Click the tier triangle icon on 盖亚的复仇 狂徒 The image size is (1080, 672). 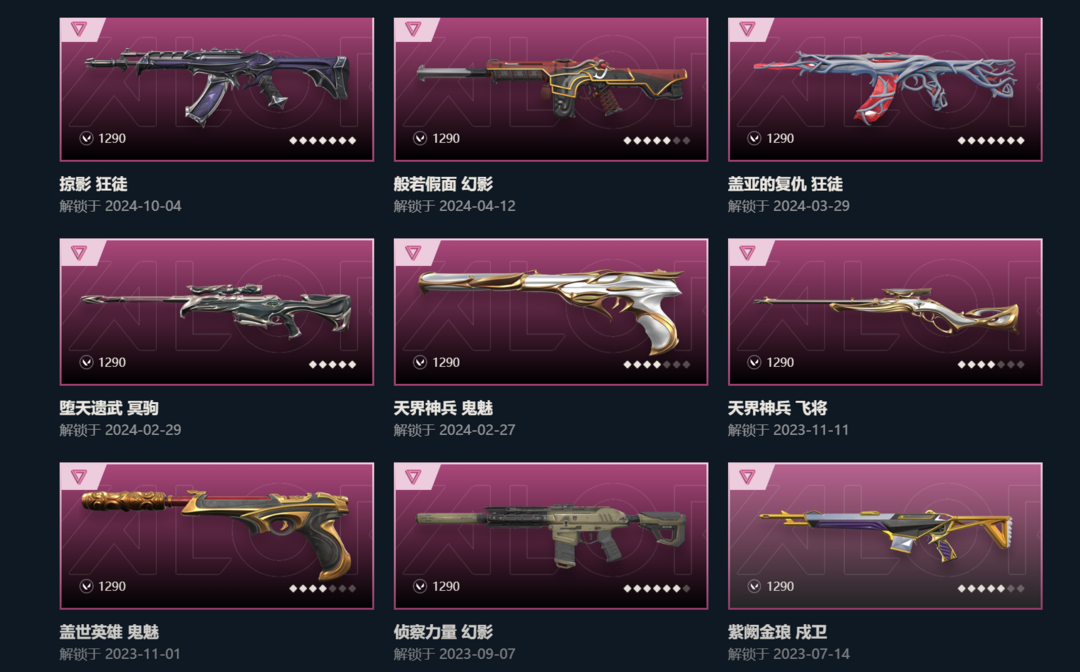(x=747, y=29)
